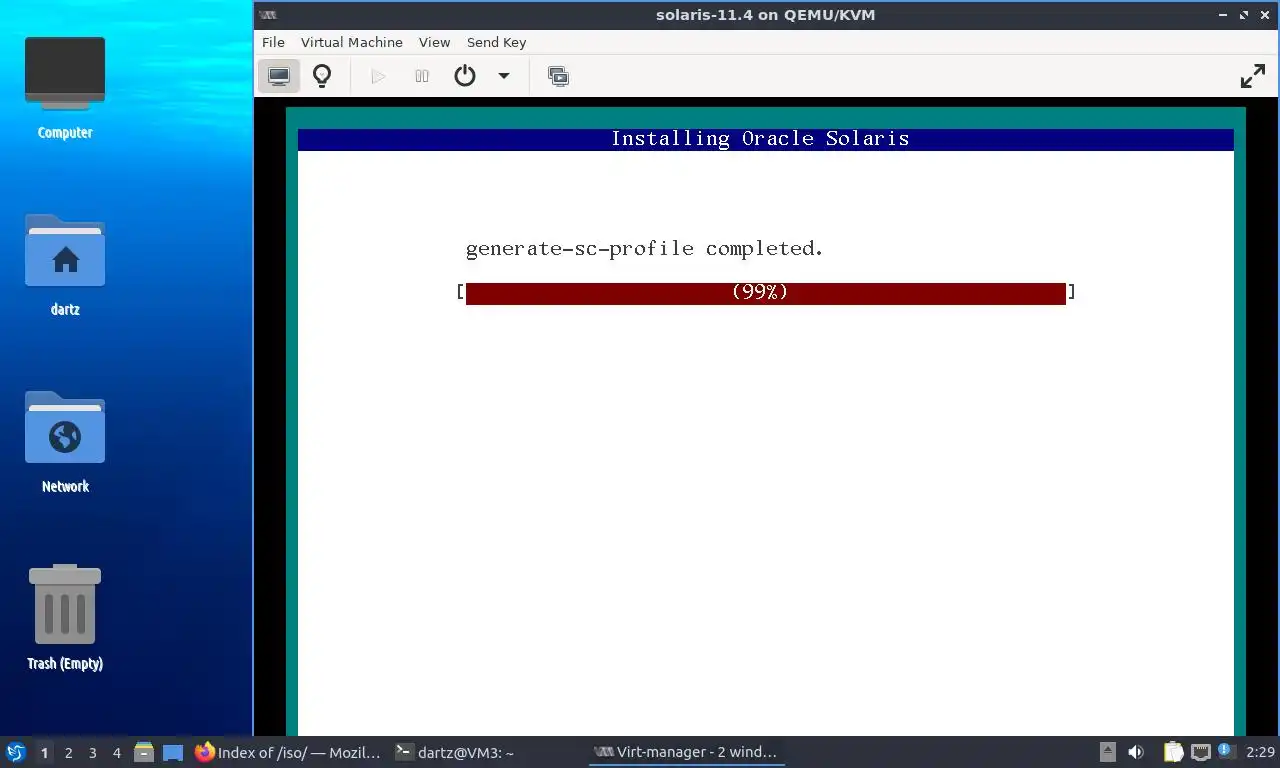This screenshot has width=1280, height=768.
Task: Click the 'Installing Oracle Solaris' header
Action: [x=760, y=139]
